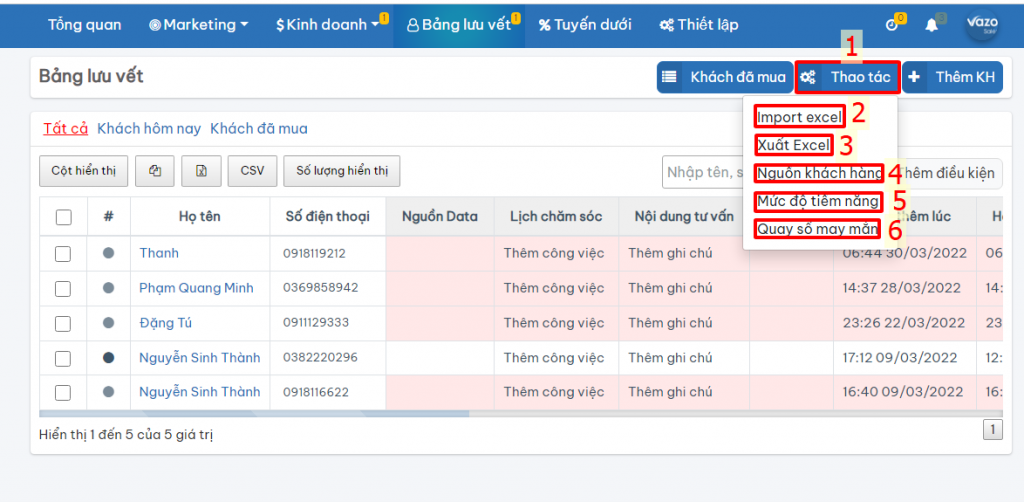The image size is (1024, 502).
Task: Click the status dot in Thanh's row
Action: point(109,253)
